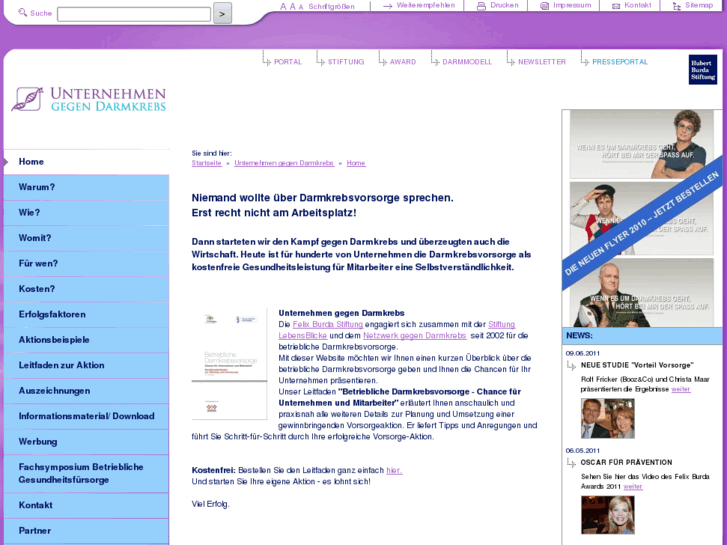727x545 pixels.
Task: Select the largest font size A
Action: (283, 6)
